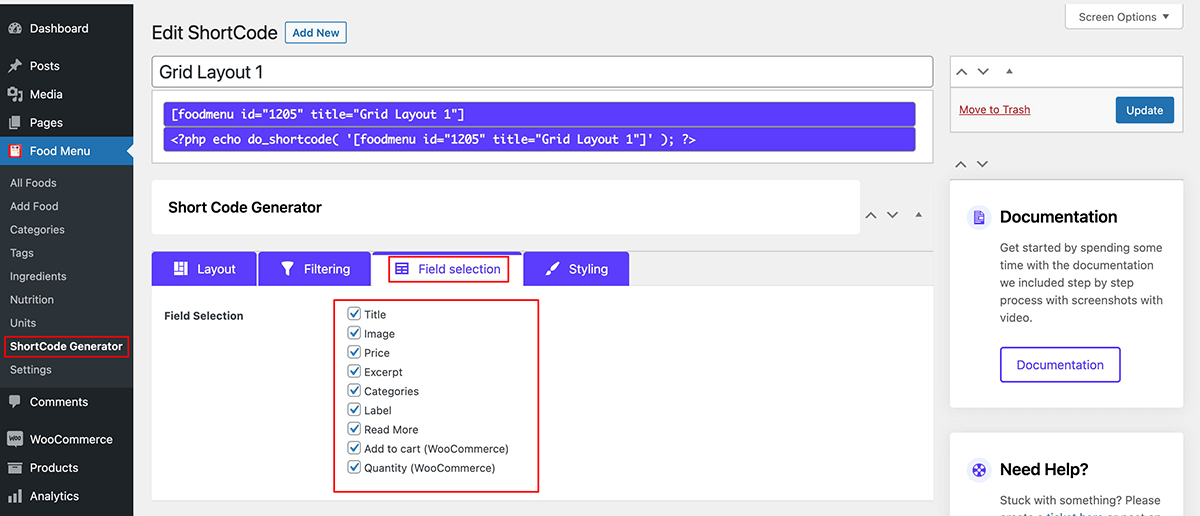The image size is (1200, 516).
Task: Click the Add New button
Action: pyautogui.click(x=316, y=33)
